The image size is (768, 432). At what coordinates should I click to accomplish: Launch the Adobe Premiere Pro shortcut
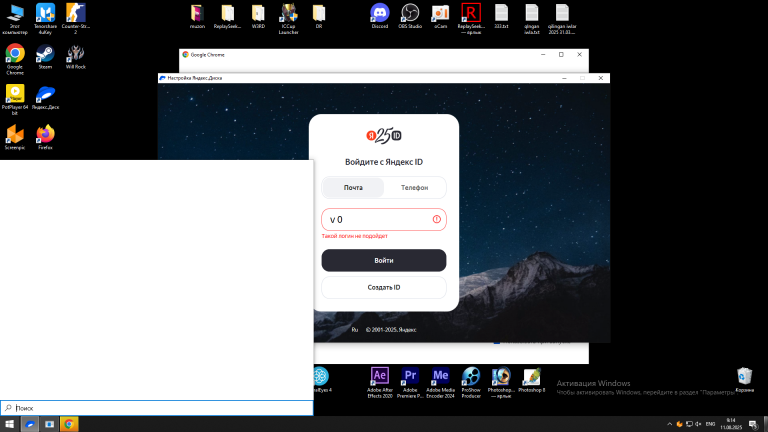click(410, 383)
